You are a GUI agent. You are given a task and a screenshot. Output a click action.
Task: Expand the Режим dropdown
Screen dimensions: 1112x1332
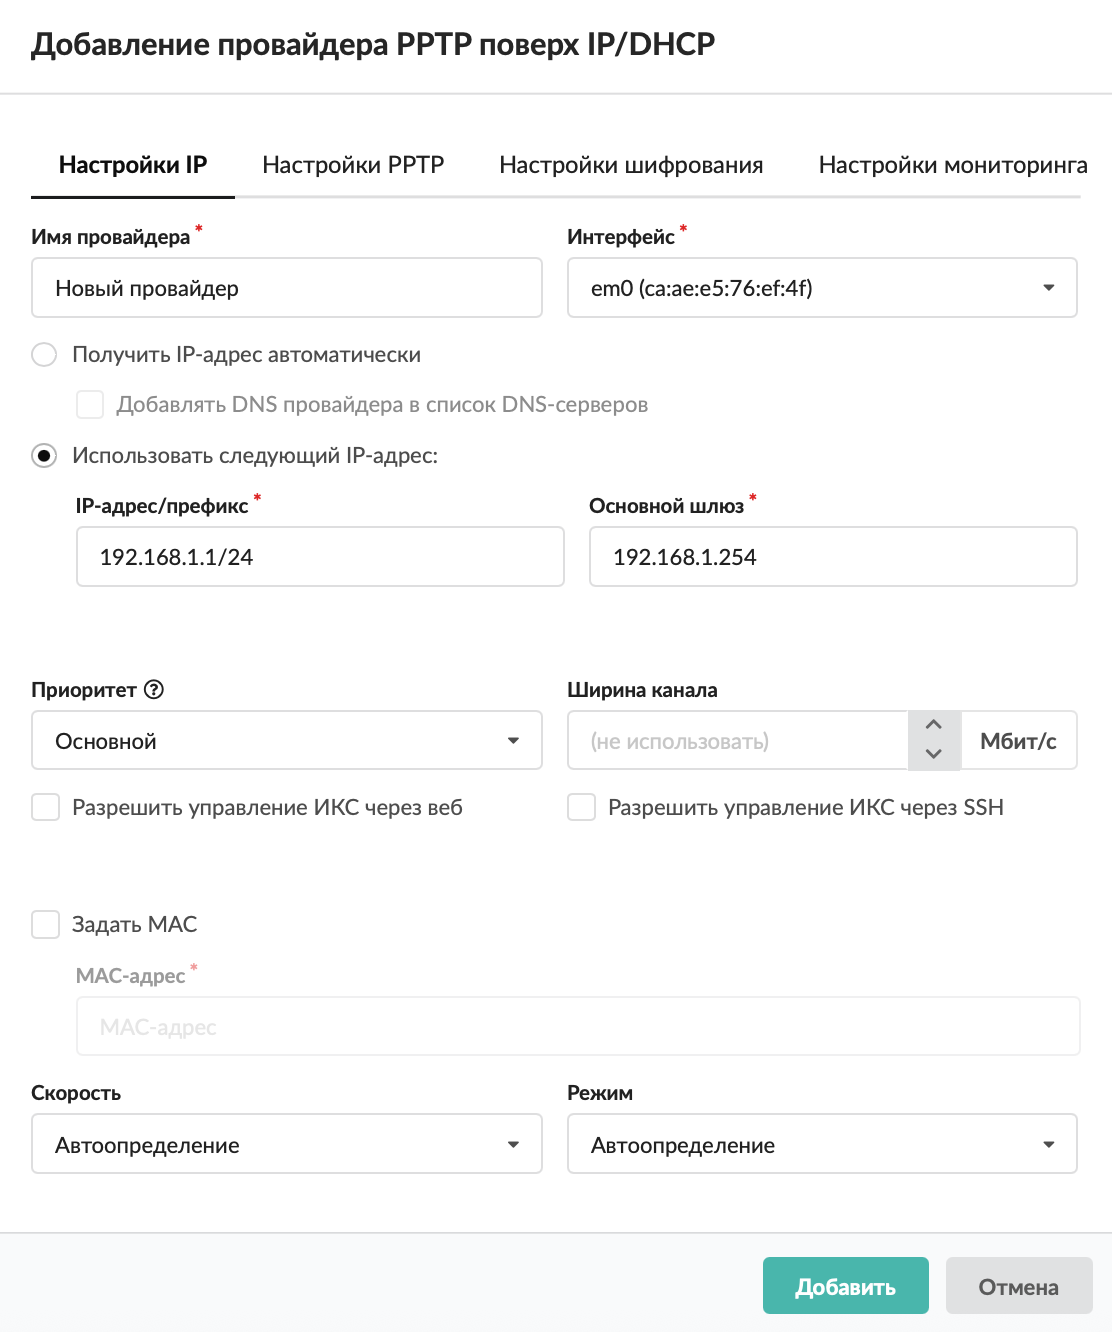(x=821, y=1144)
